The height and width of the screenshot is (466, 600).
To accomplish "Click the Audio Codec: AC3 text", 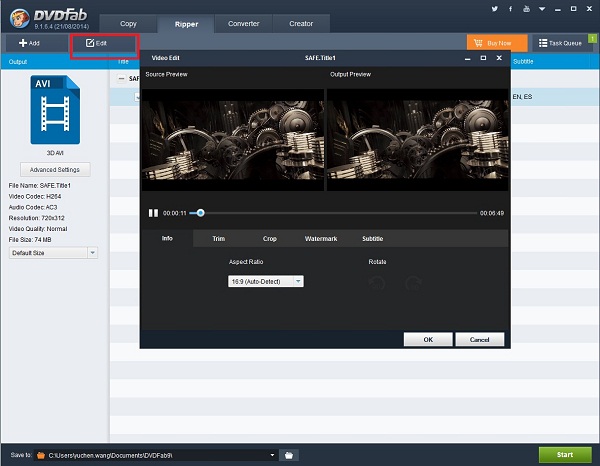I will [x=33, y=207].
